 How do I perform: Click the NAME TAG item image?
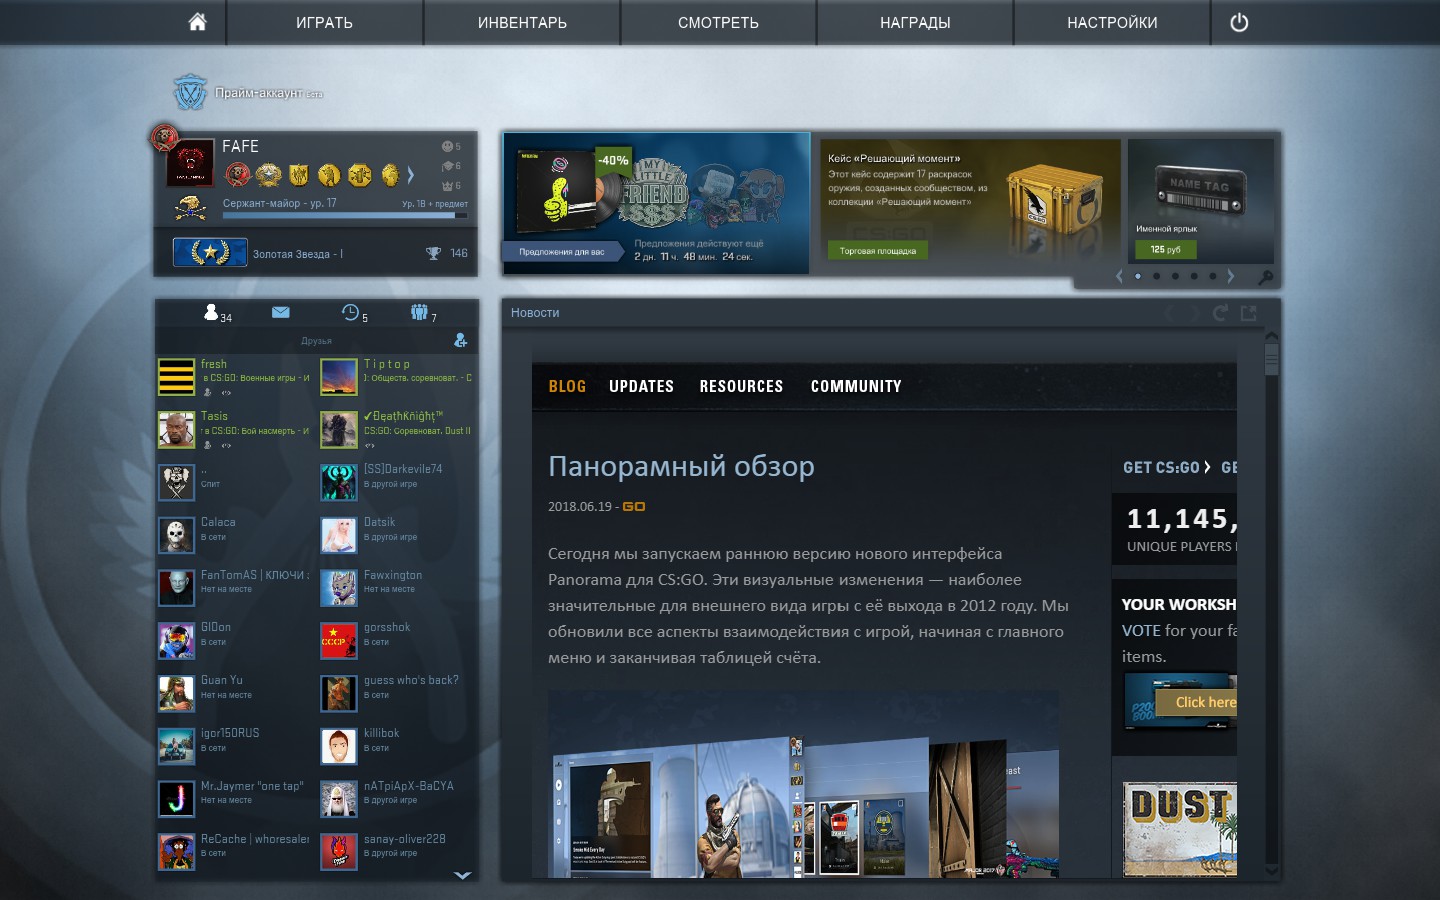[x=1201, y=190]
